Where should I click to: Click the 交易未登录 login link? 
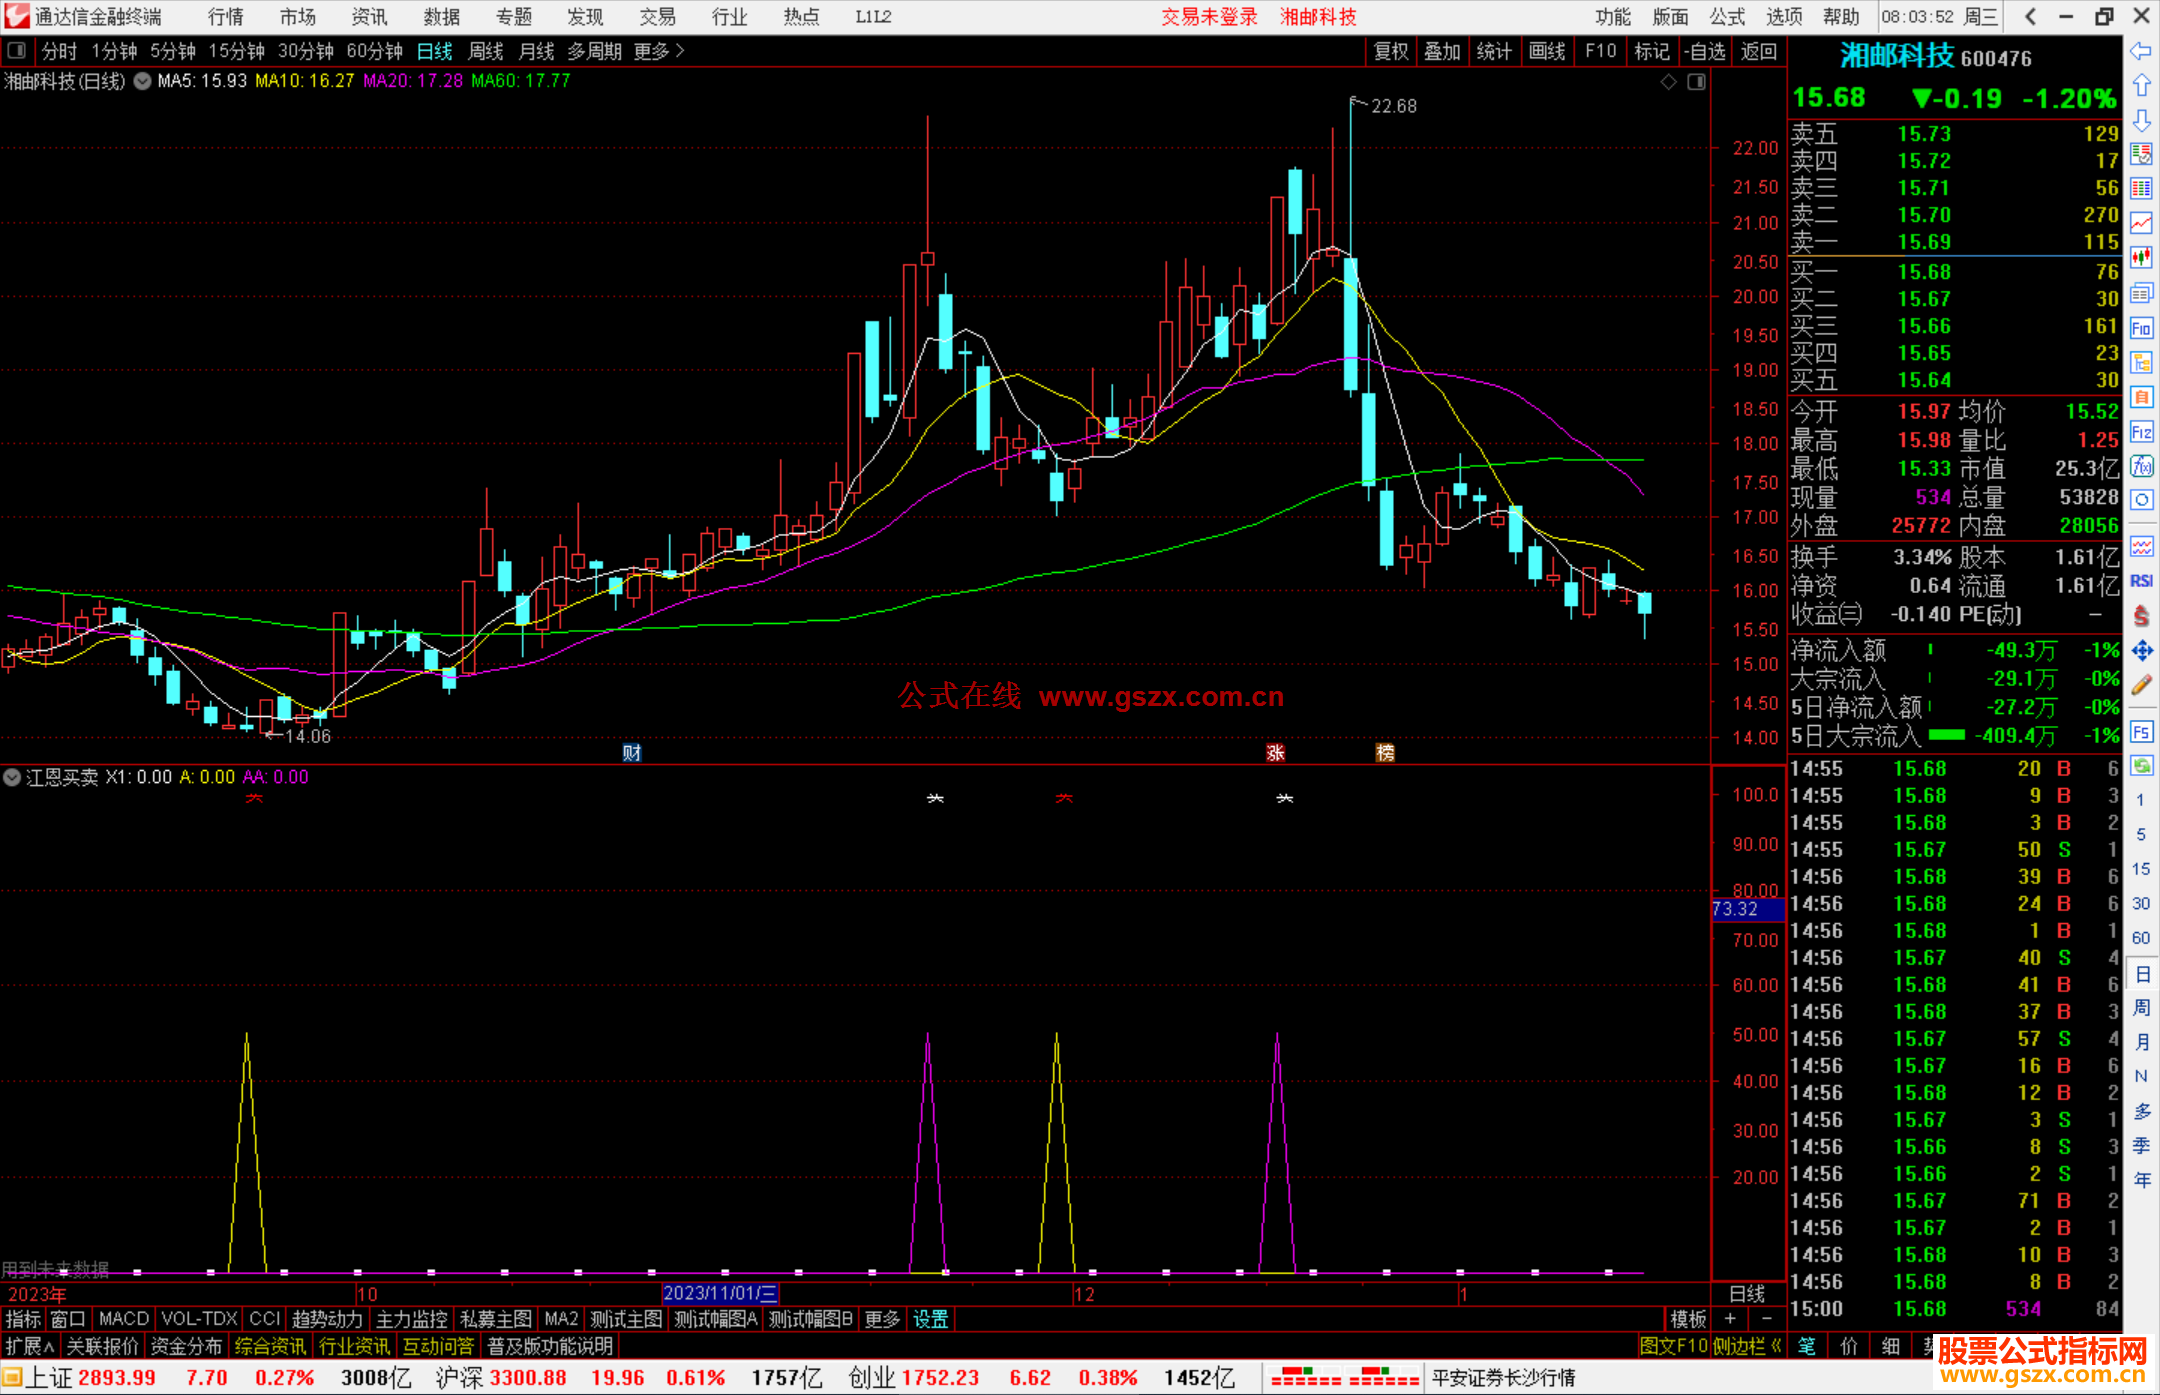click(1209, 17)
